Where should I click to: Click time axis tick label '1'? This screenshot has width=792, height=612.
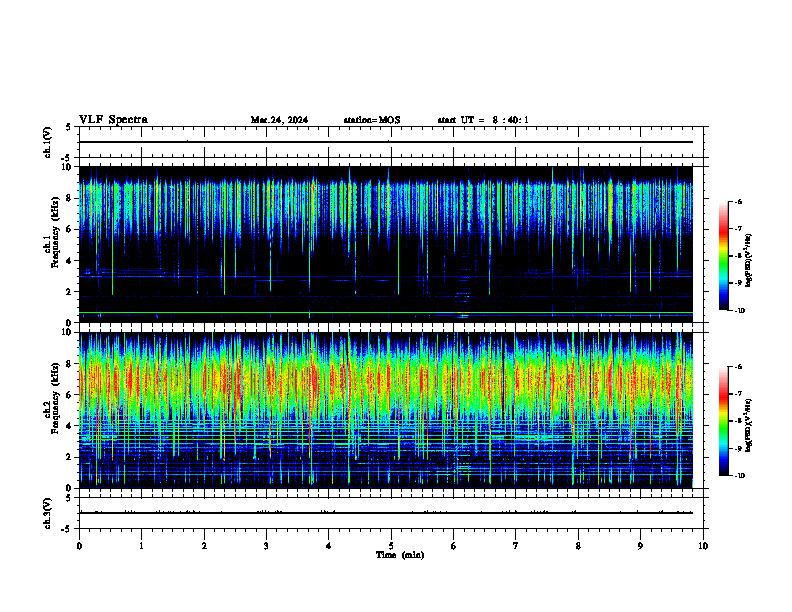pos(141,546)
